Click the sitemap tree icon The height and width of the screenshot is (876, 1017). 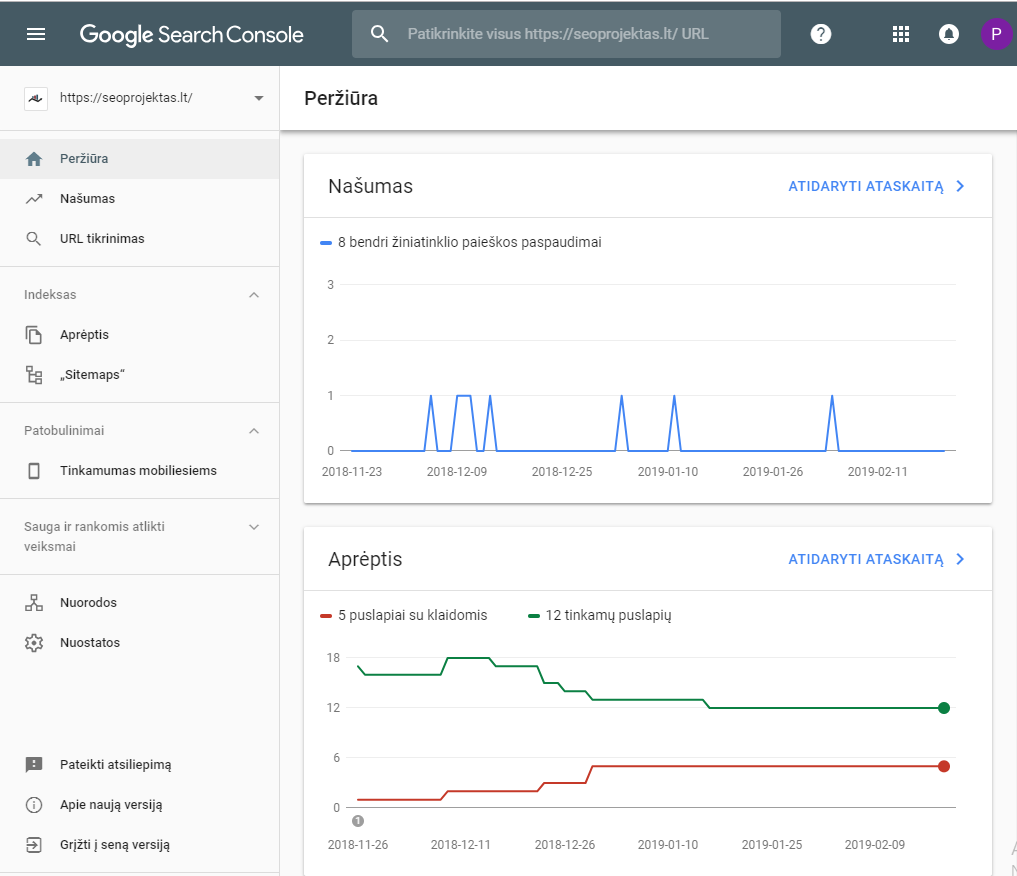tap(34, 375)
